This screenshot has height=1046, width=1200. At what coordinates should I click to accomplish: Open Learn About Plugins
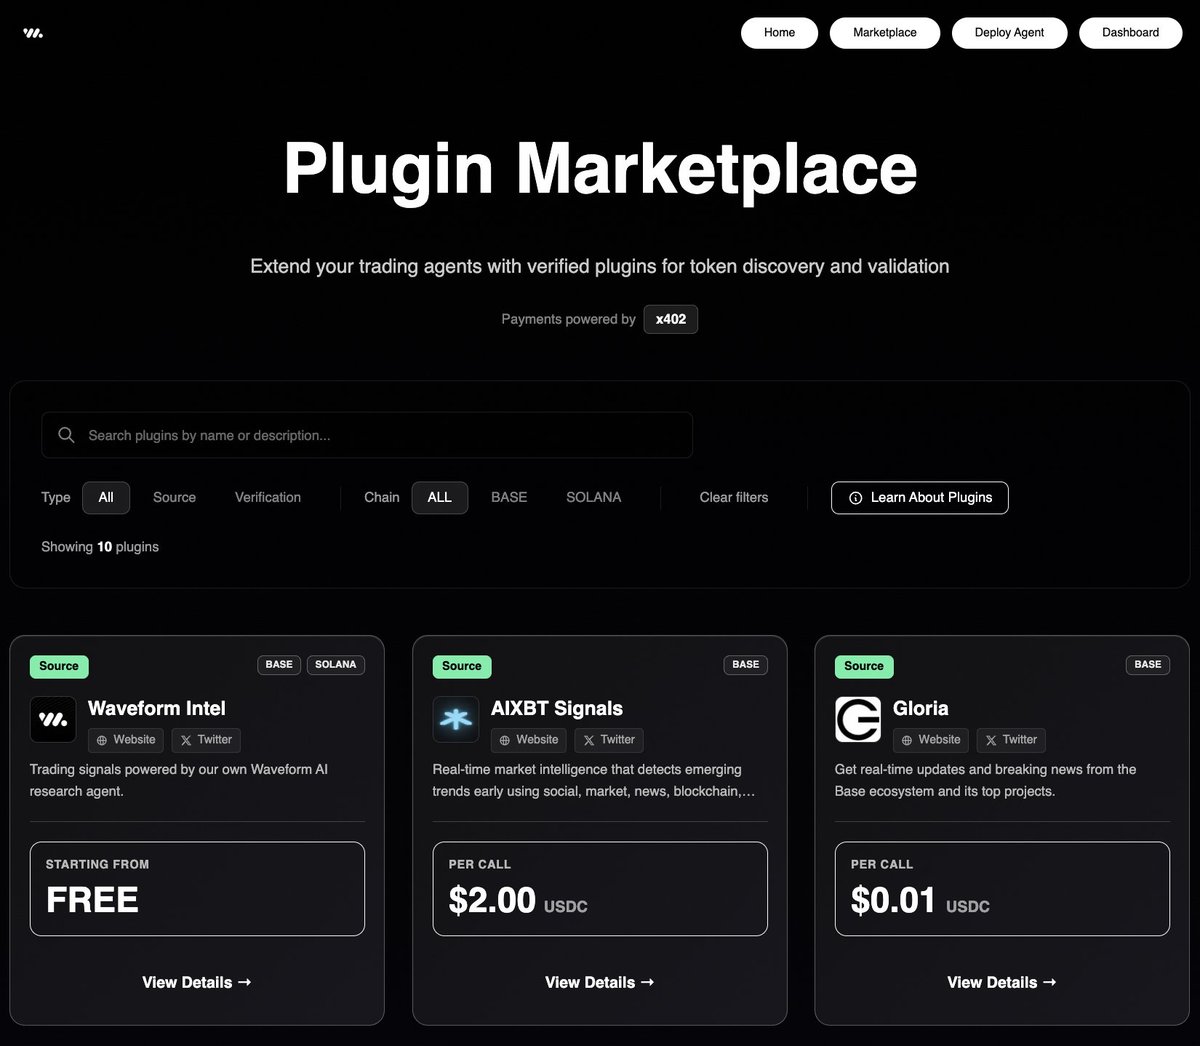click(x=919, y=497)
